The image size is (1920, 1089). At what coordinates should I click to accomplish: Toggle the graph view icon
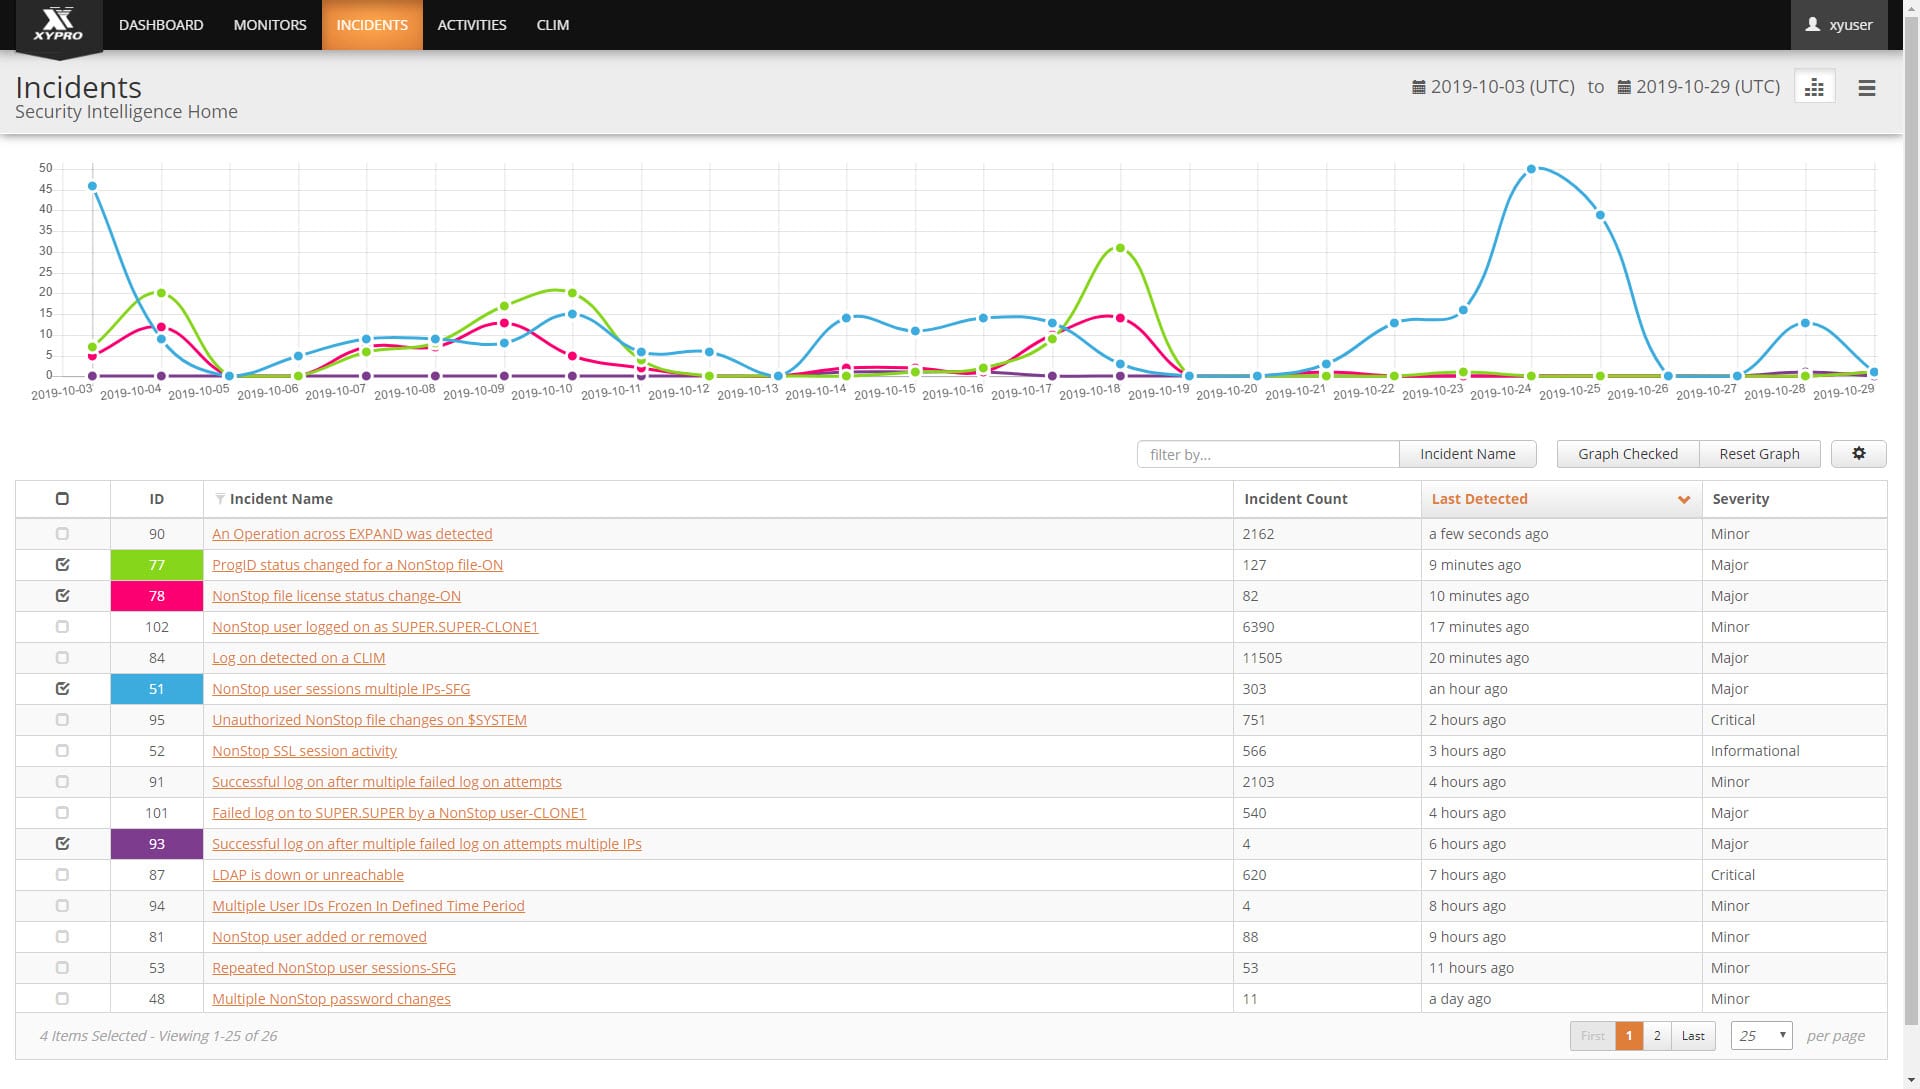[1814, 88]
